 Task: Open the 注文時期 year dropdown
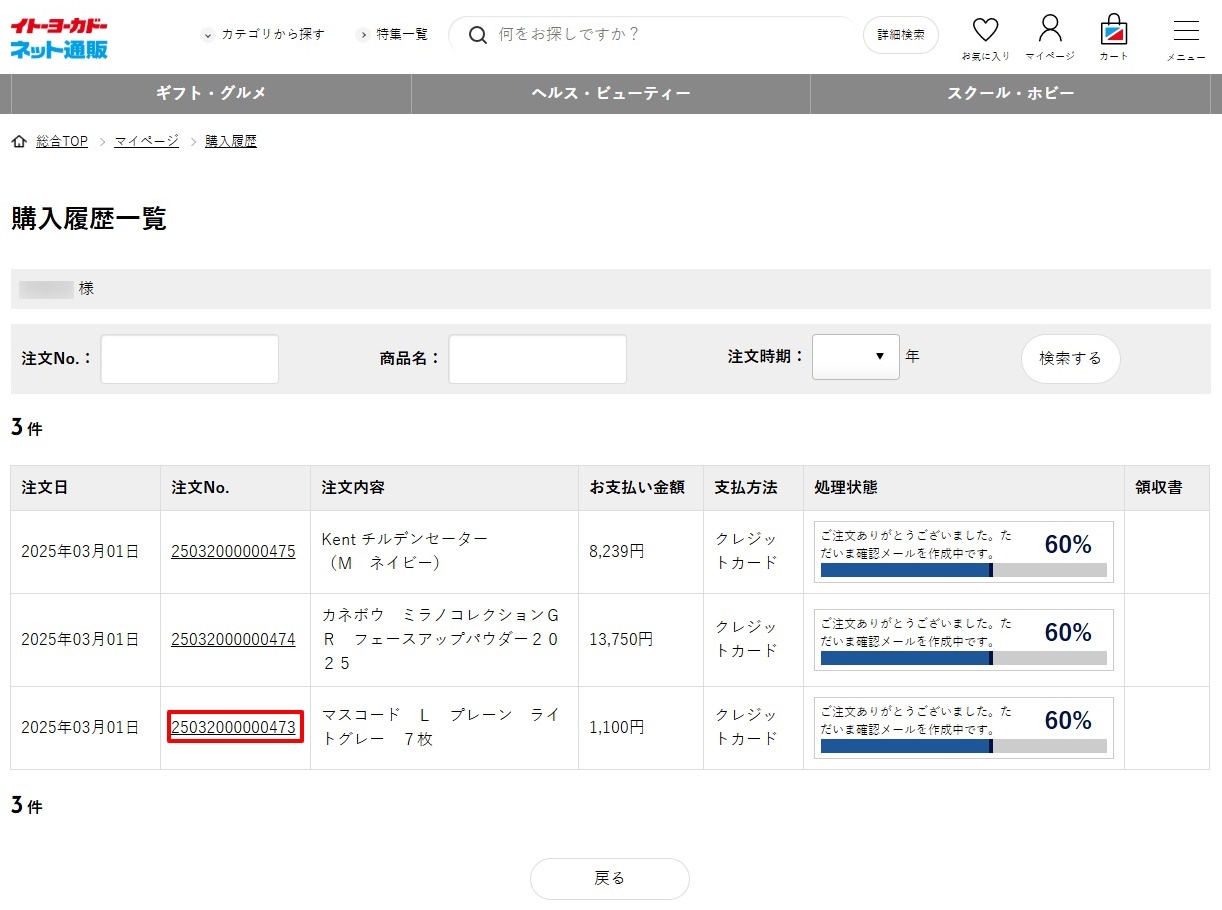[855, 357]
